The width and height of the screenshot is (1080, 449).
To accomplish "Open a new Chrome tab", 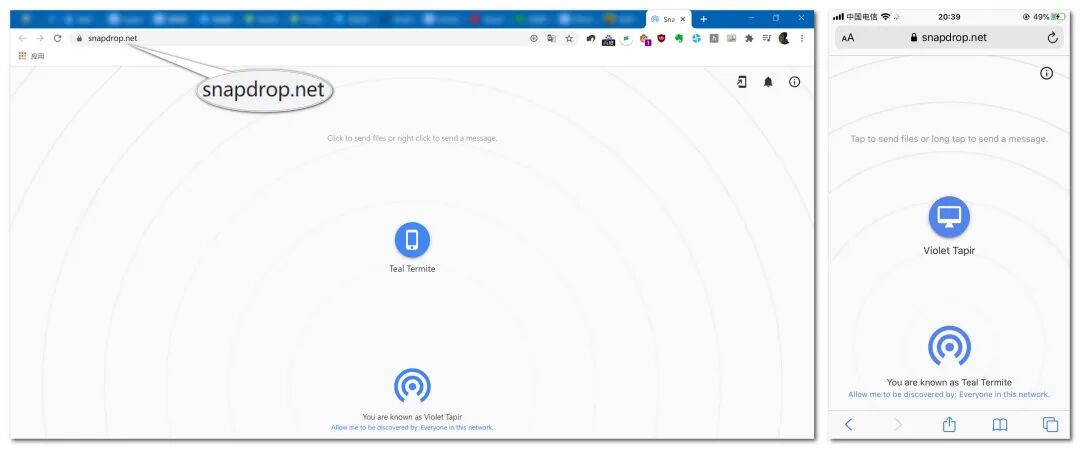I will (703, 19).
